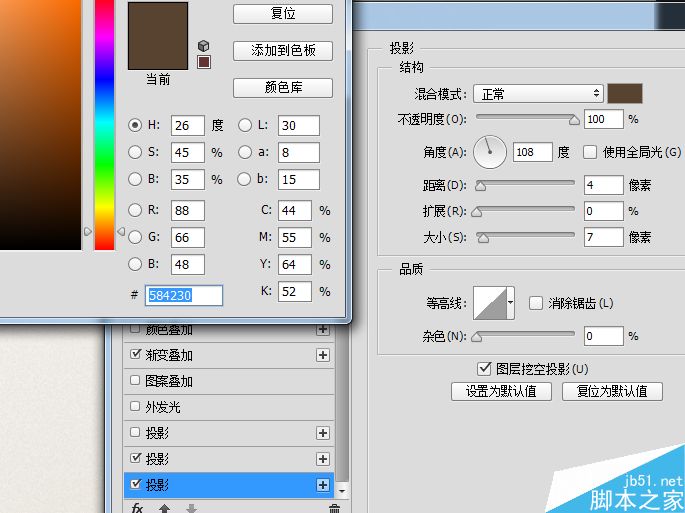
Task: Click the 杂色 noise slider
Action: [x=523, y=336]
